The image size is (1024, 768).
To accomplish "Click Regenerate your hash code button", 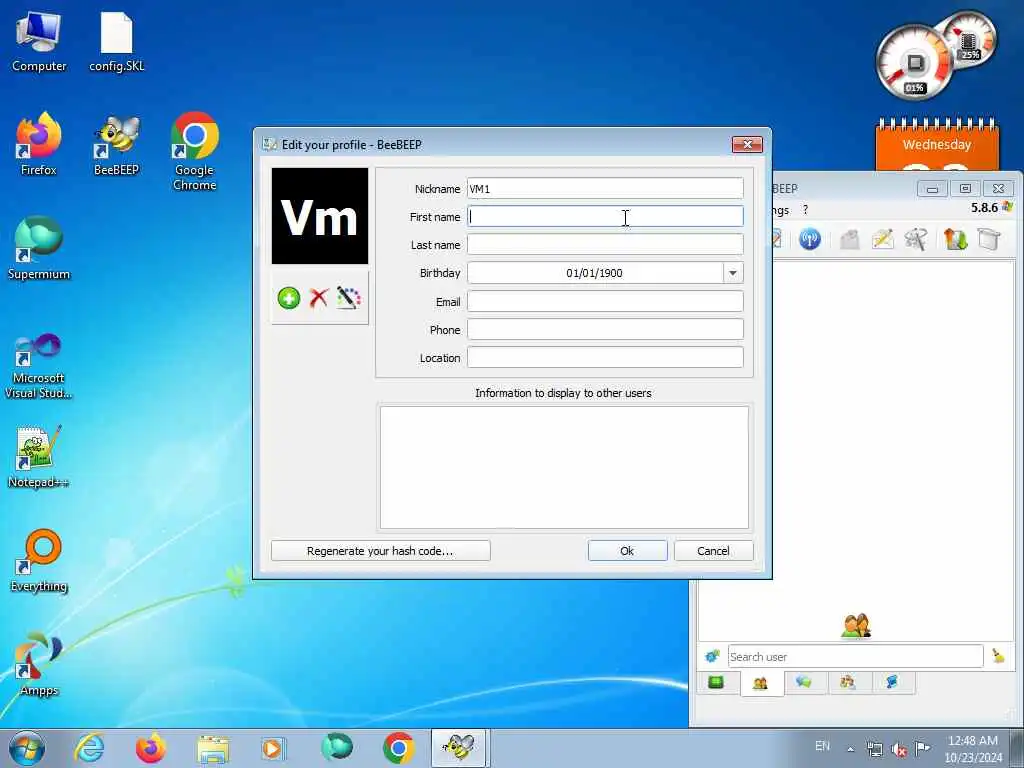I will pyautogui.click(x=380, y=551).
